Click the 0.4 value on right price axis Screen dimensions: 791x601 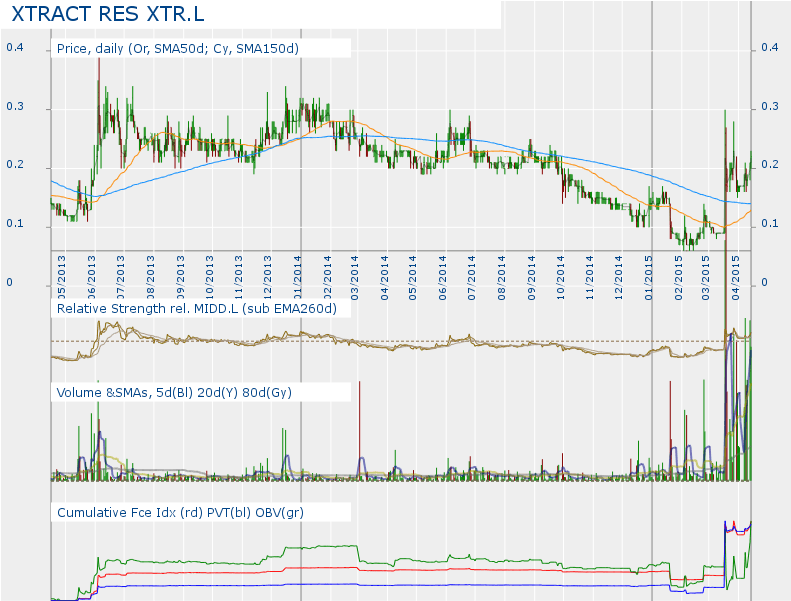tap(770, 47)
